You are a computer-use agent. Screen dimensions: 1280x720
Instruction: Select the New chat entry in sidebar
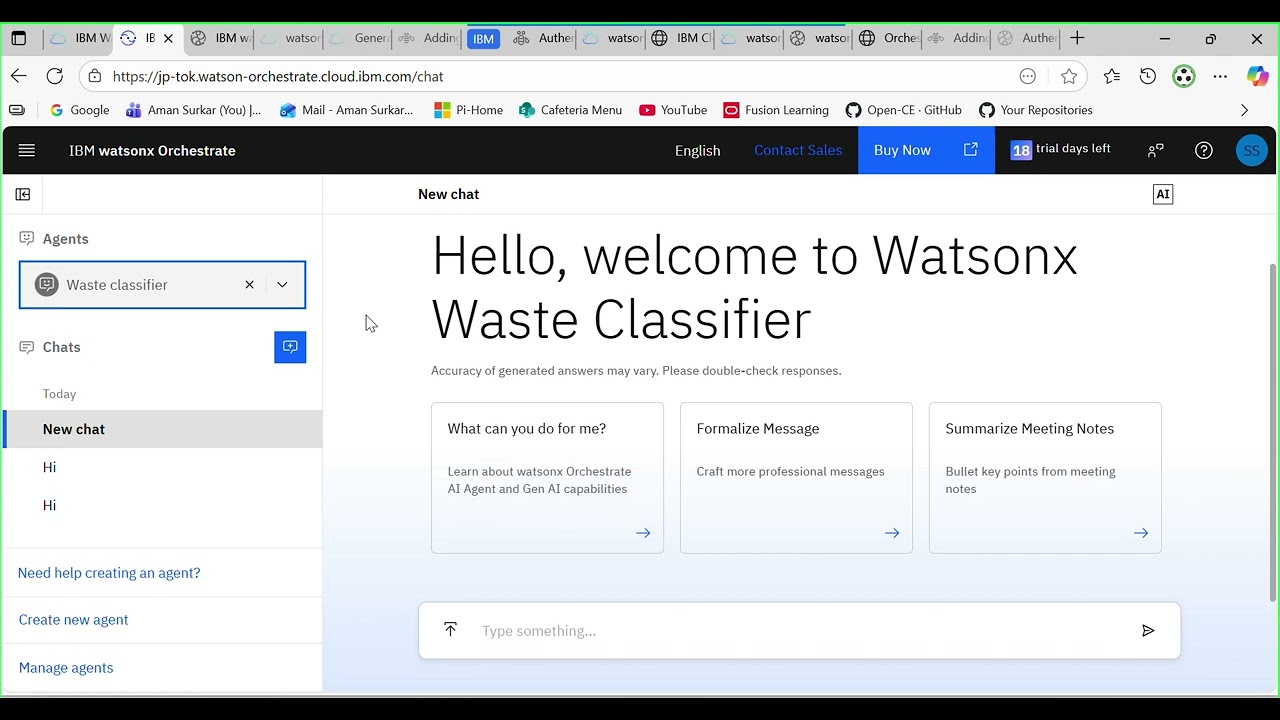click(x=163, y=429)
